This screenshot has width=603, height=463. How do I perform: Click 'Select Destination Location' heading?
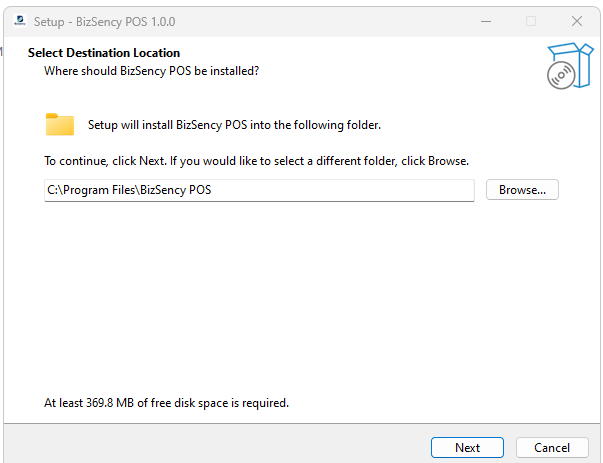(x=104, y=53)
